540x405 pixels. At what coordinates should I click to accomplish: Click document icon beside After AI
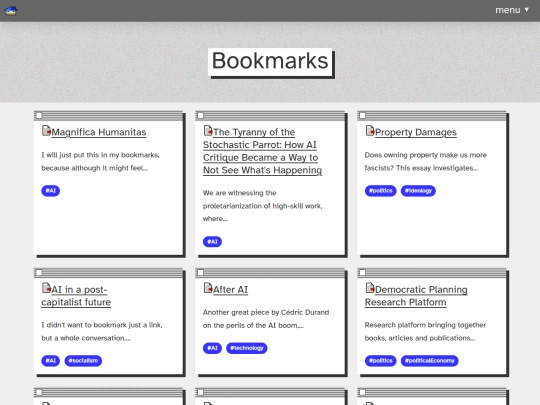pos(208,288)
